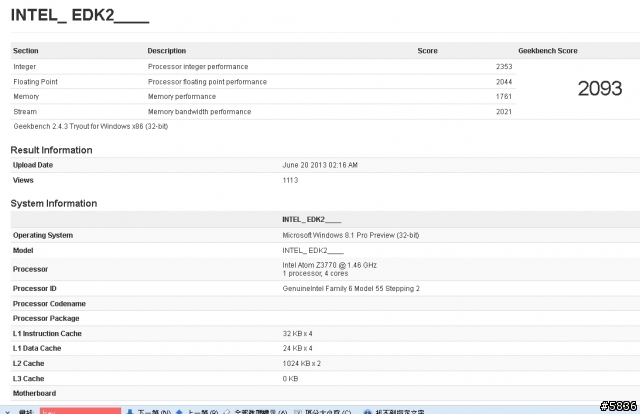Click the find-previous up arrow in find bar

179,412
